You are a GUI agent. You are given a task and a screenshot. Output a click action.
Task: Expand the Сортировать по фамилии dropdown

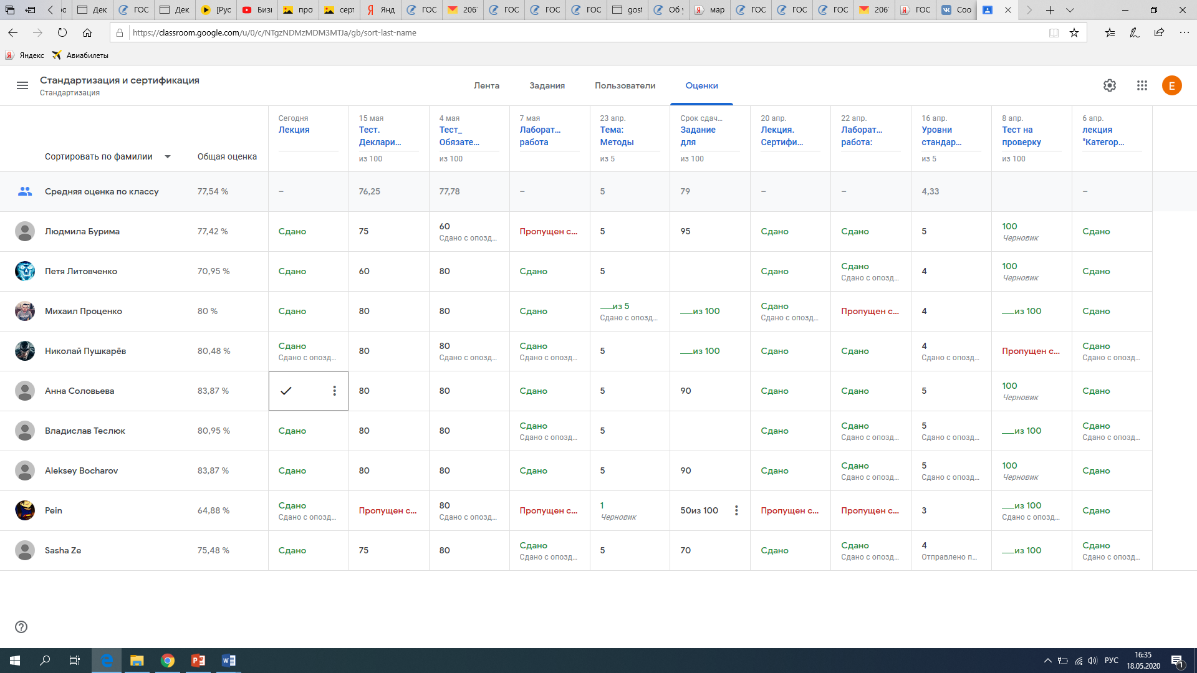tap(167, 156)
